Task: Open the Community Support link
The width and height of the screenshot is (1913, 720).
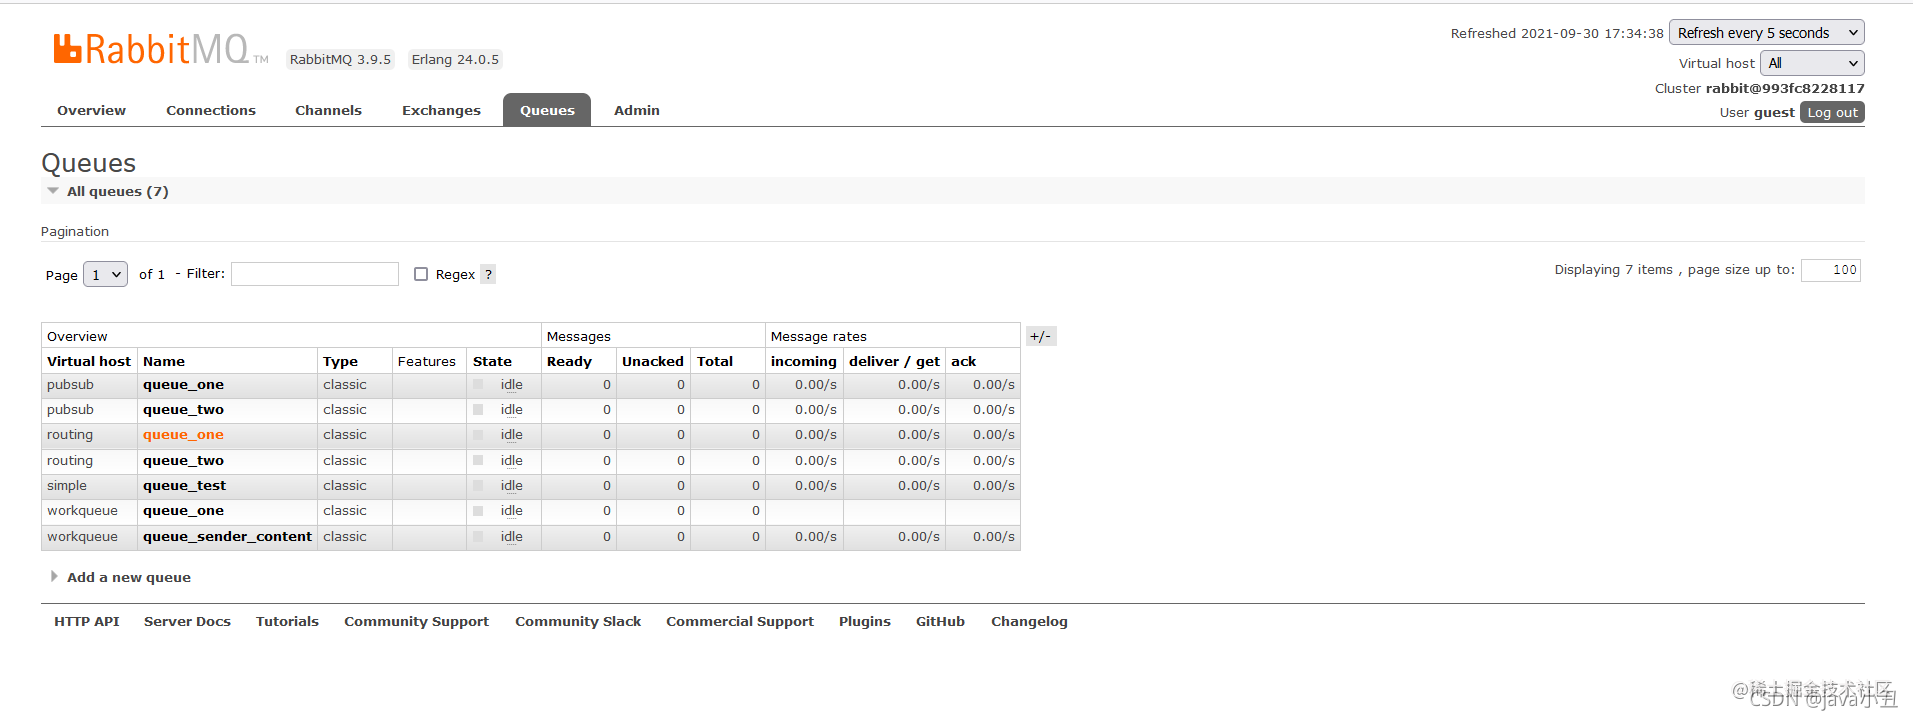Action: (x=417, y=621)
